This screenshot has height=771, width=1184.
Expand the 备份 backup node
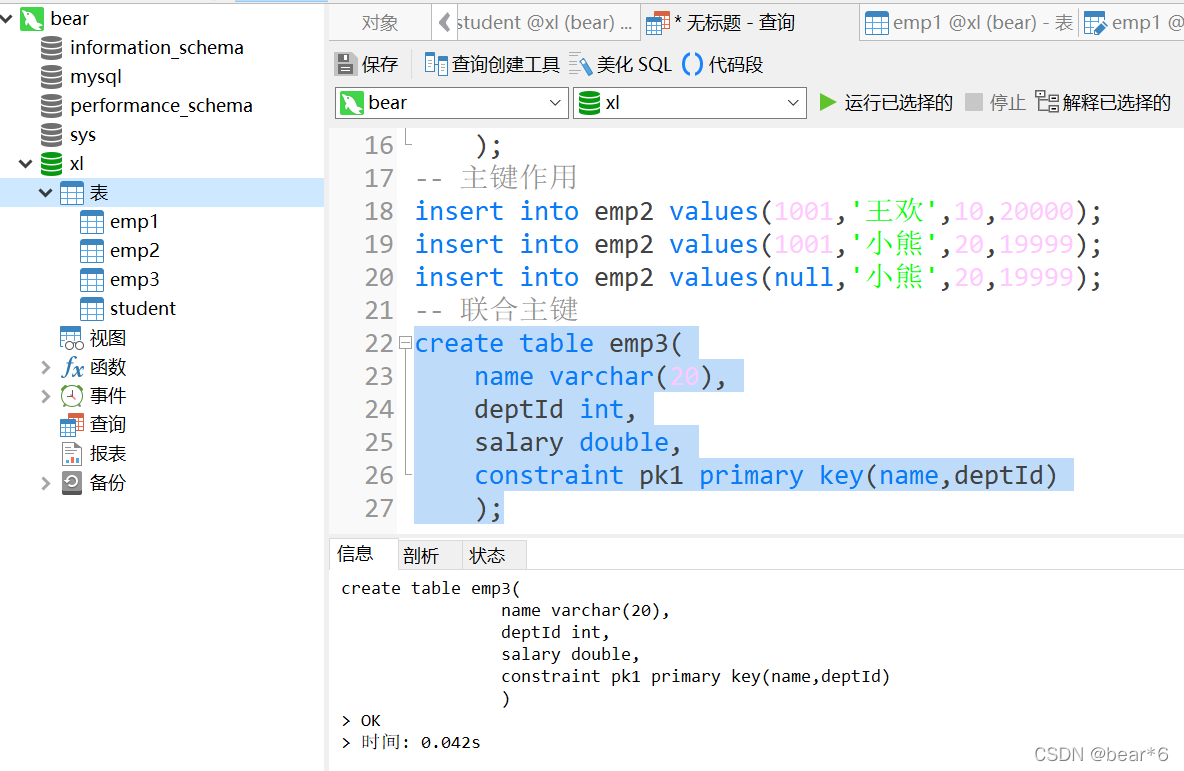point(45,483)
